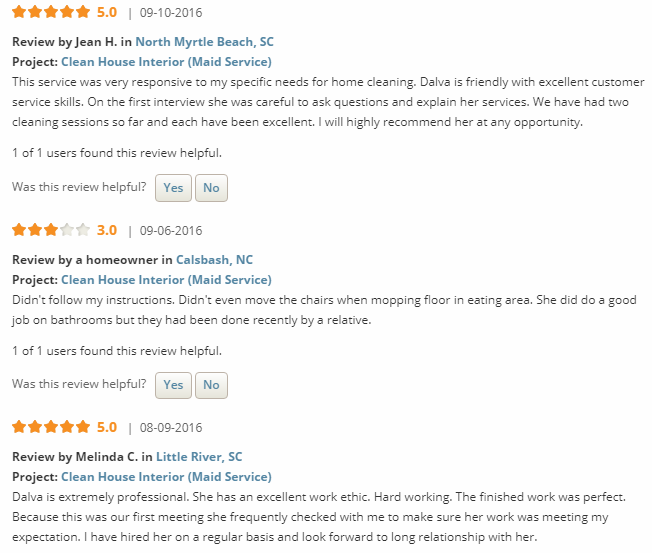The width and height of the screenshot is (652, 553).
Task: Open the North Myrtle Beach, SC link
Action: 204,42
